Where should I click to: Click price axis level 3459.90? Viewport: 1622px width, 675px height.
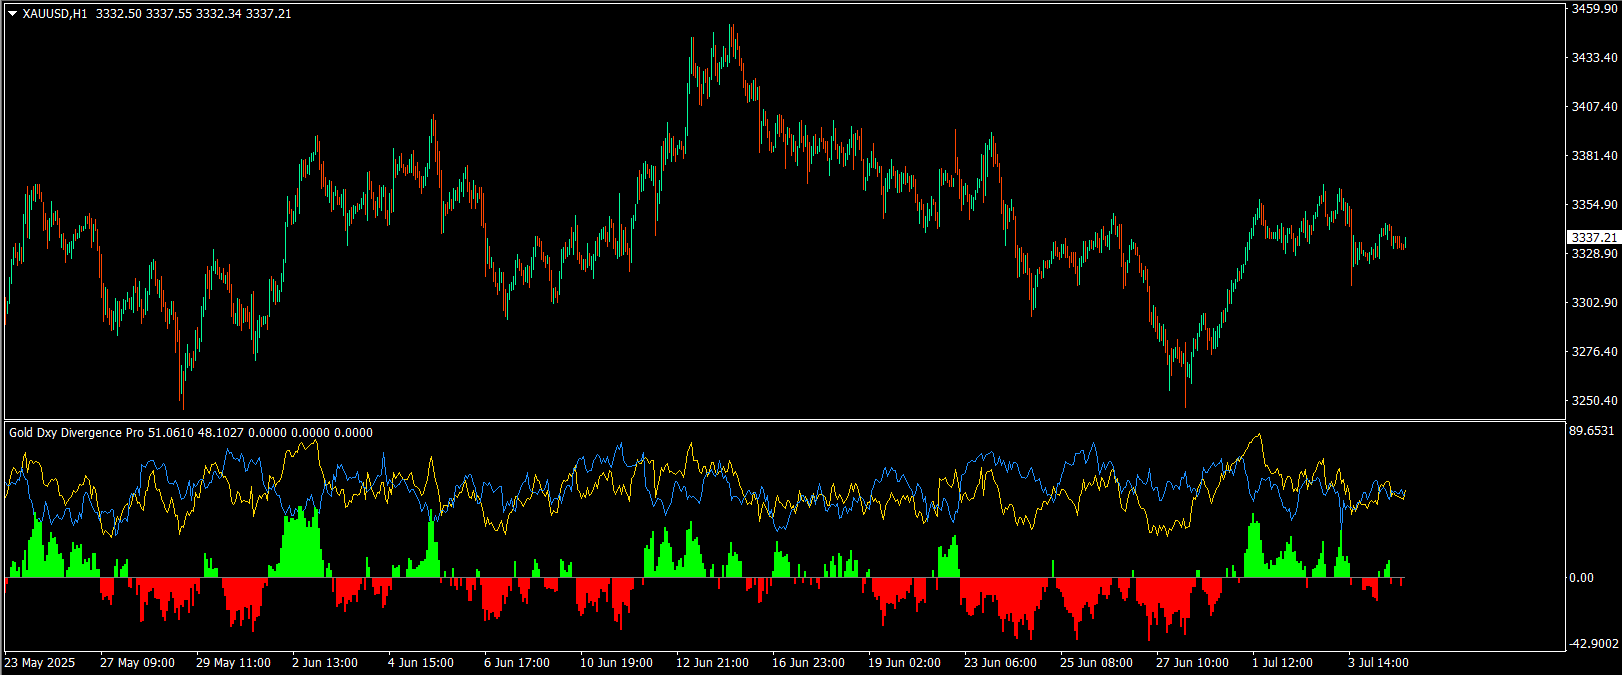coord(1595,8)
